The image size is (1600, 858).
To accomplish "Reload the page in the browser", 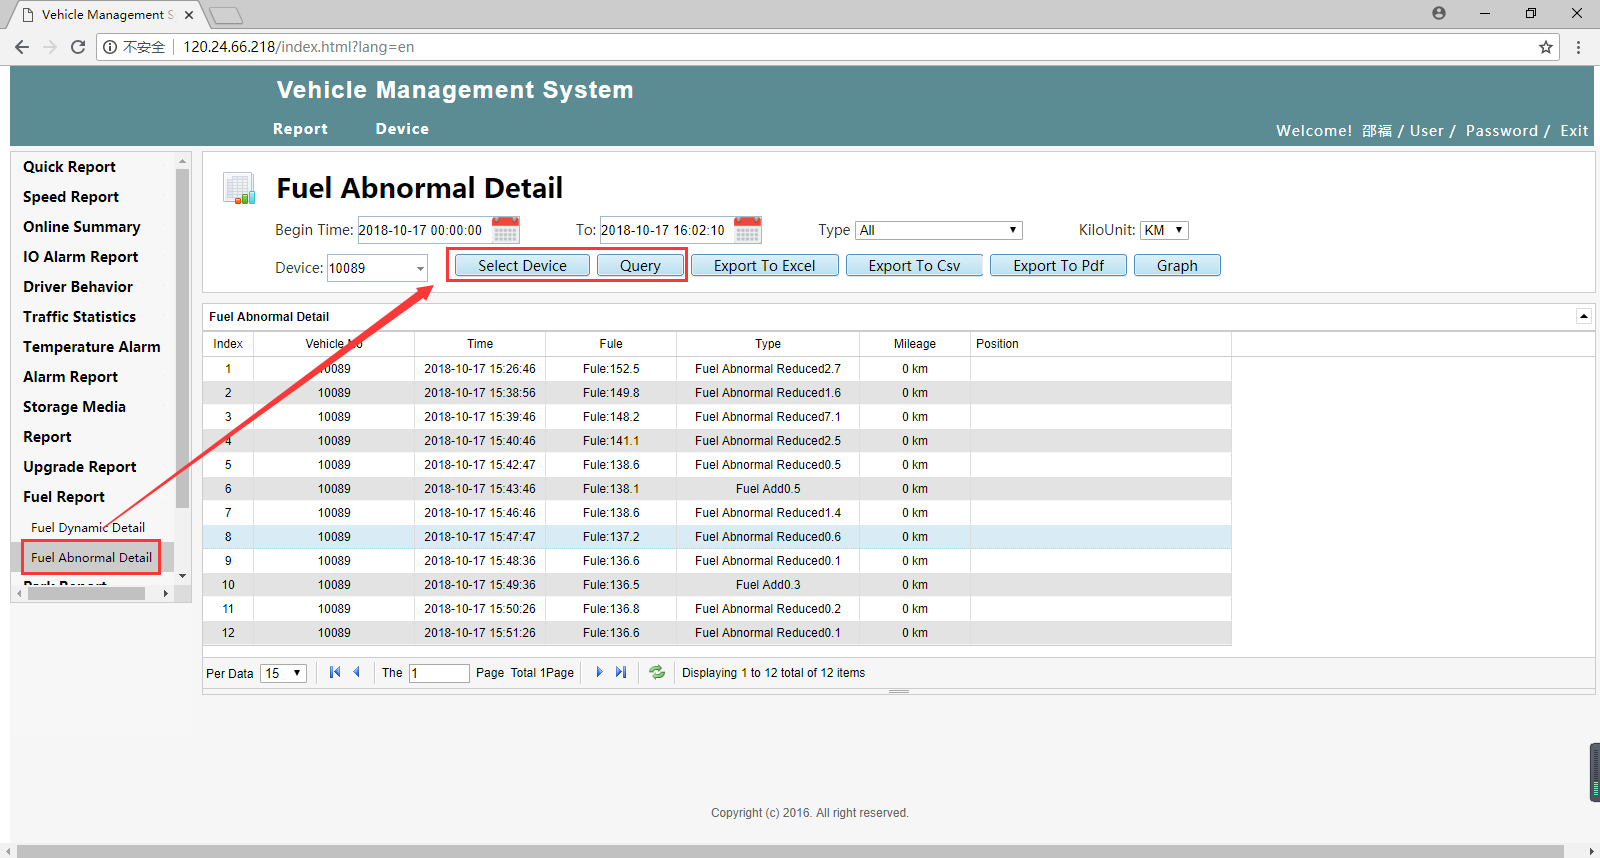I will 78,47.
